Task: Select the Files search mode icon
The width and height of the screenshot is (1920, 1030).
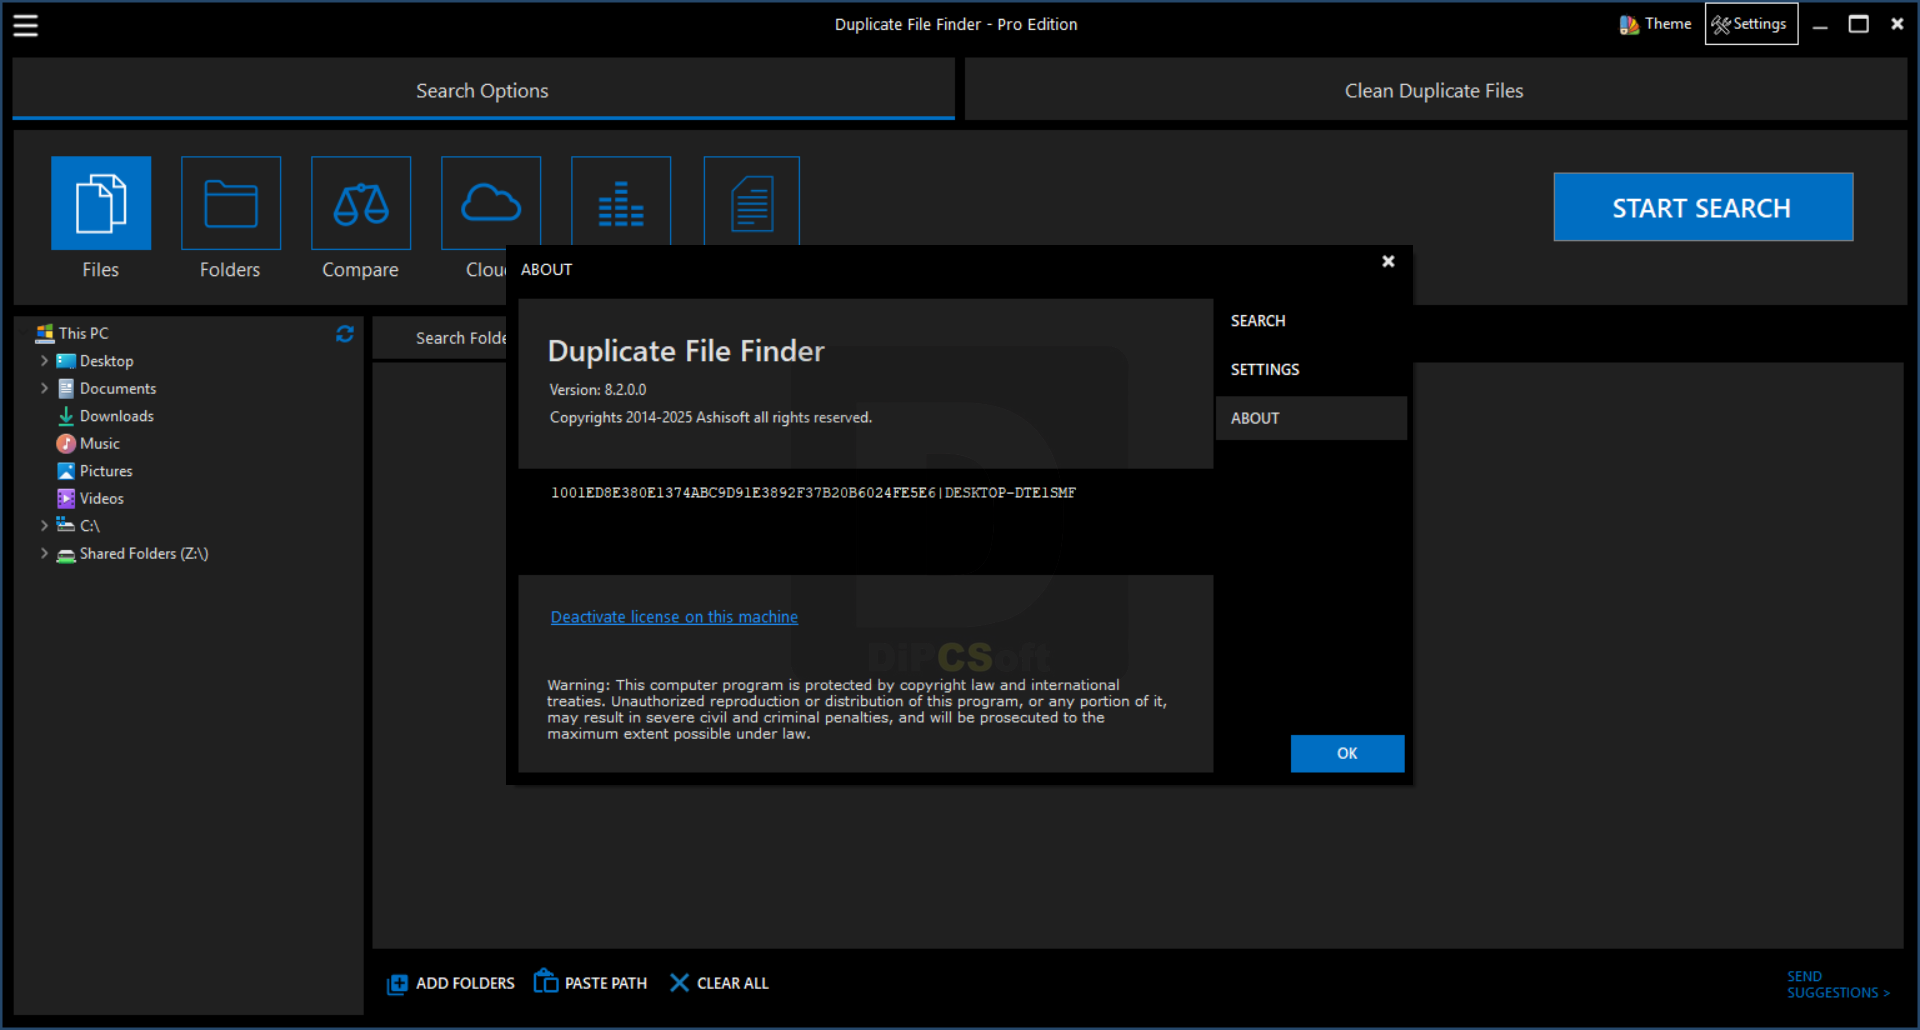Action: (101, 203)
